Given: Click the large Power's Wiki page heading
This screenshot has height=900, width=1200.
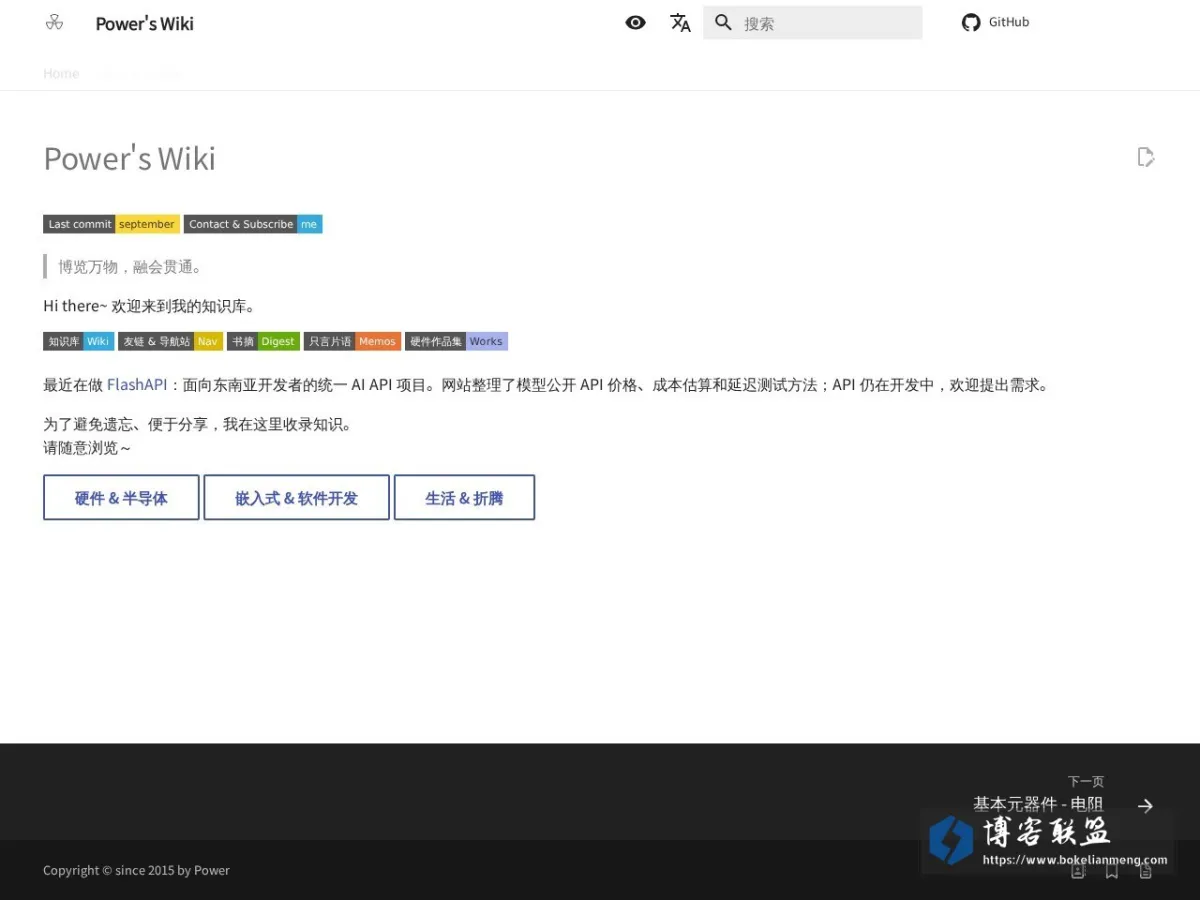Looking at the screenshot, I should (x=130, y=159).
